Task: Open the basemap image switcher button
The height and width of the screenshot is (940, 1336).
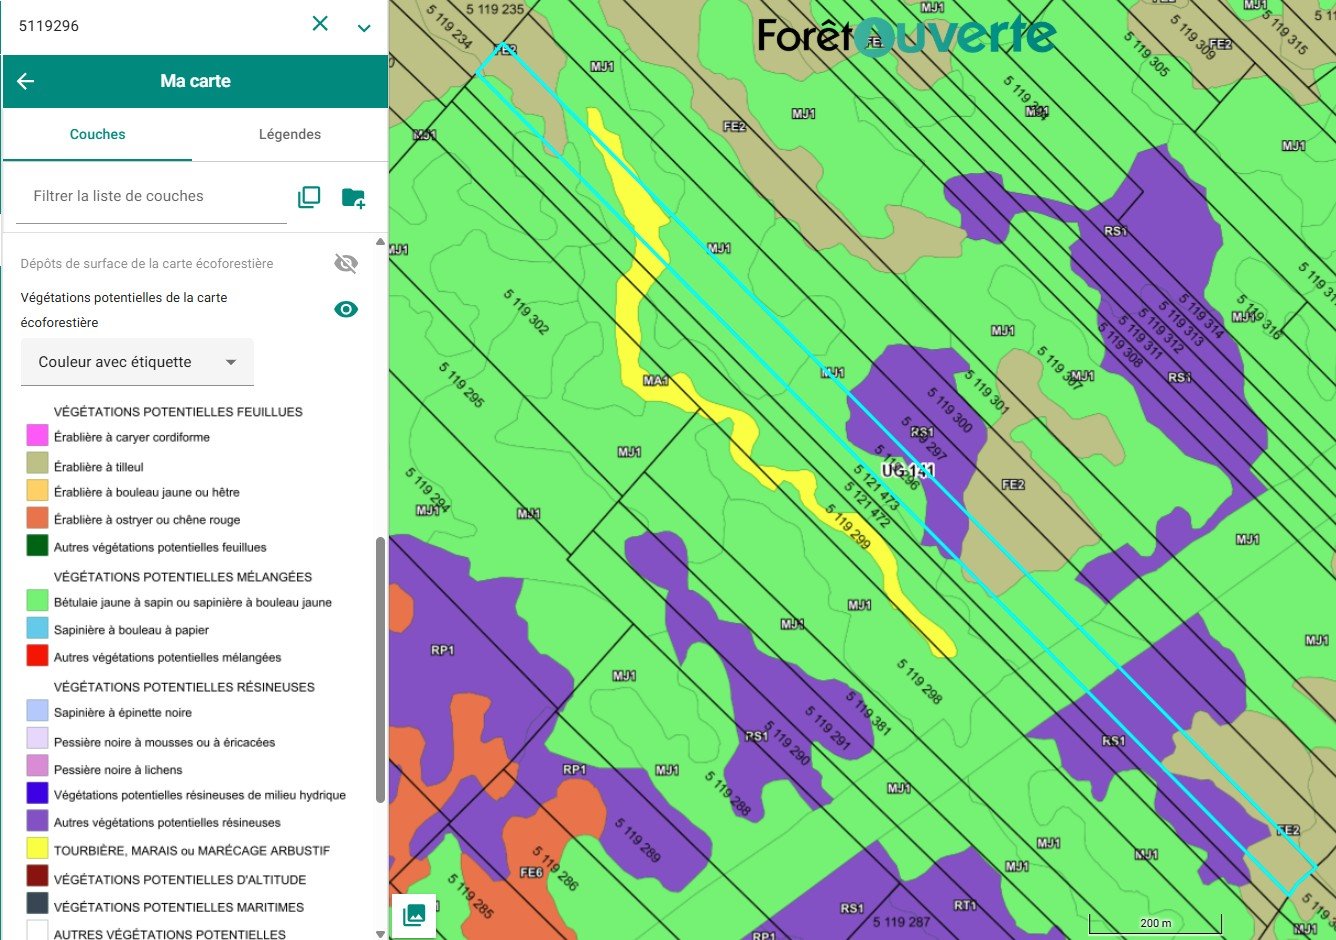Action: (x=414, y=914)
